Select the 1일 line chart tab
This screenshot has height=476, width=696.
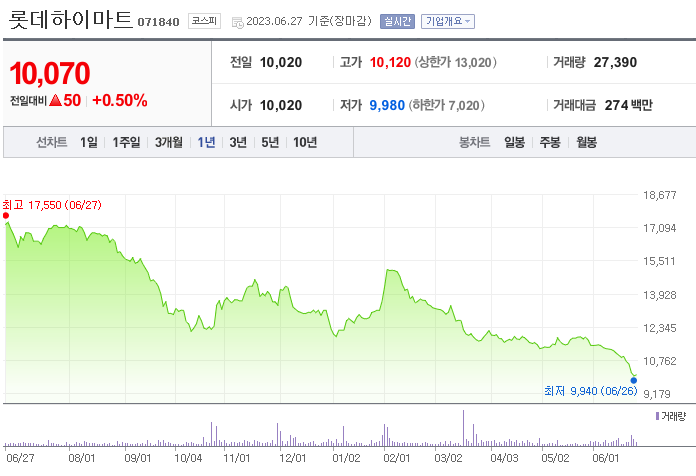89,143
